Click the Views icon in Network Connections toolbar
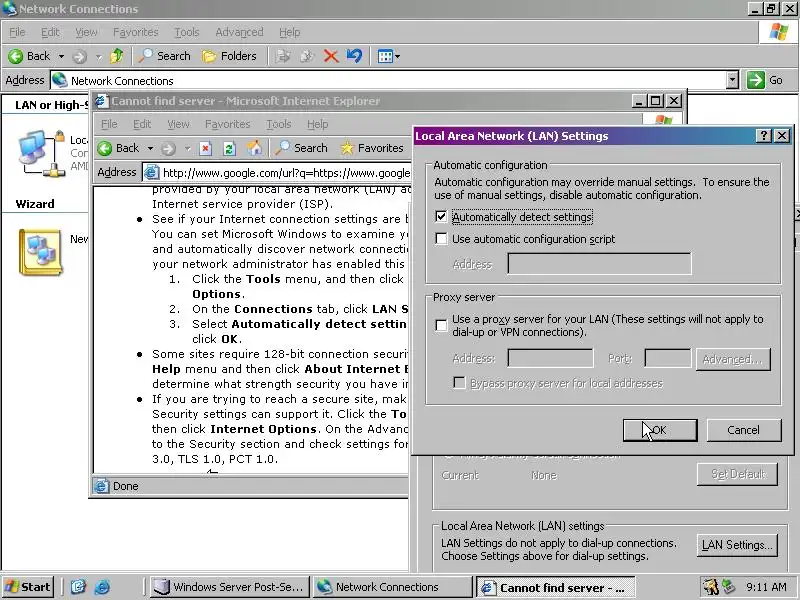800x600 pixels. coord(385,56)
